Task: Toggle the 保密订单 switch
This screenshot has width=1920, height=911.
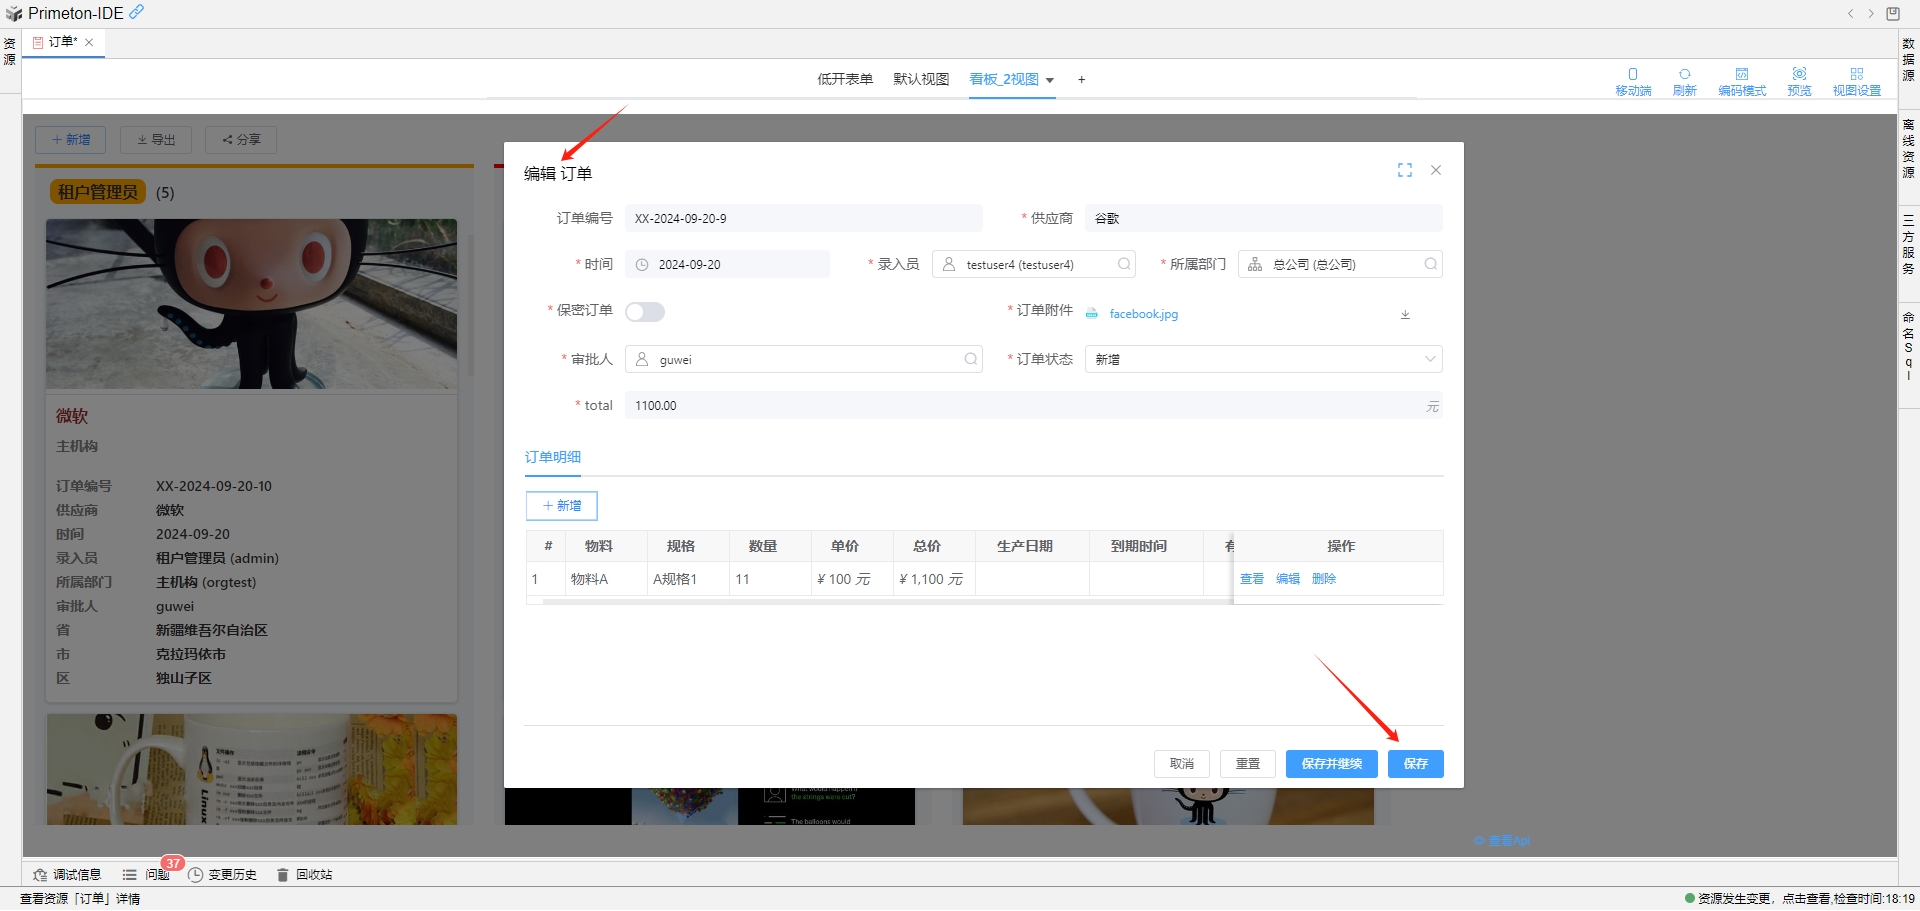Action: click(x=645, y=312)
